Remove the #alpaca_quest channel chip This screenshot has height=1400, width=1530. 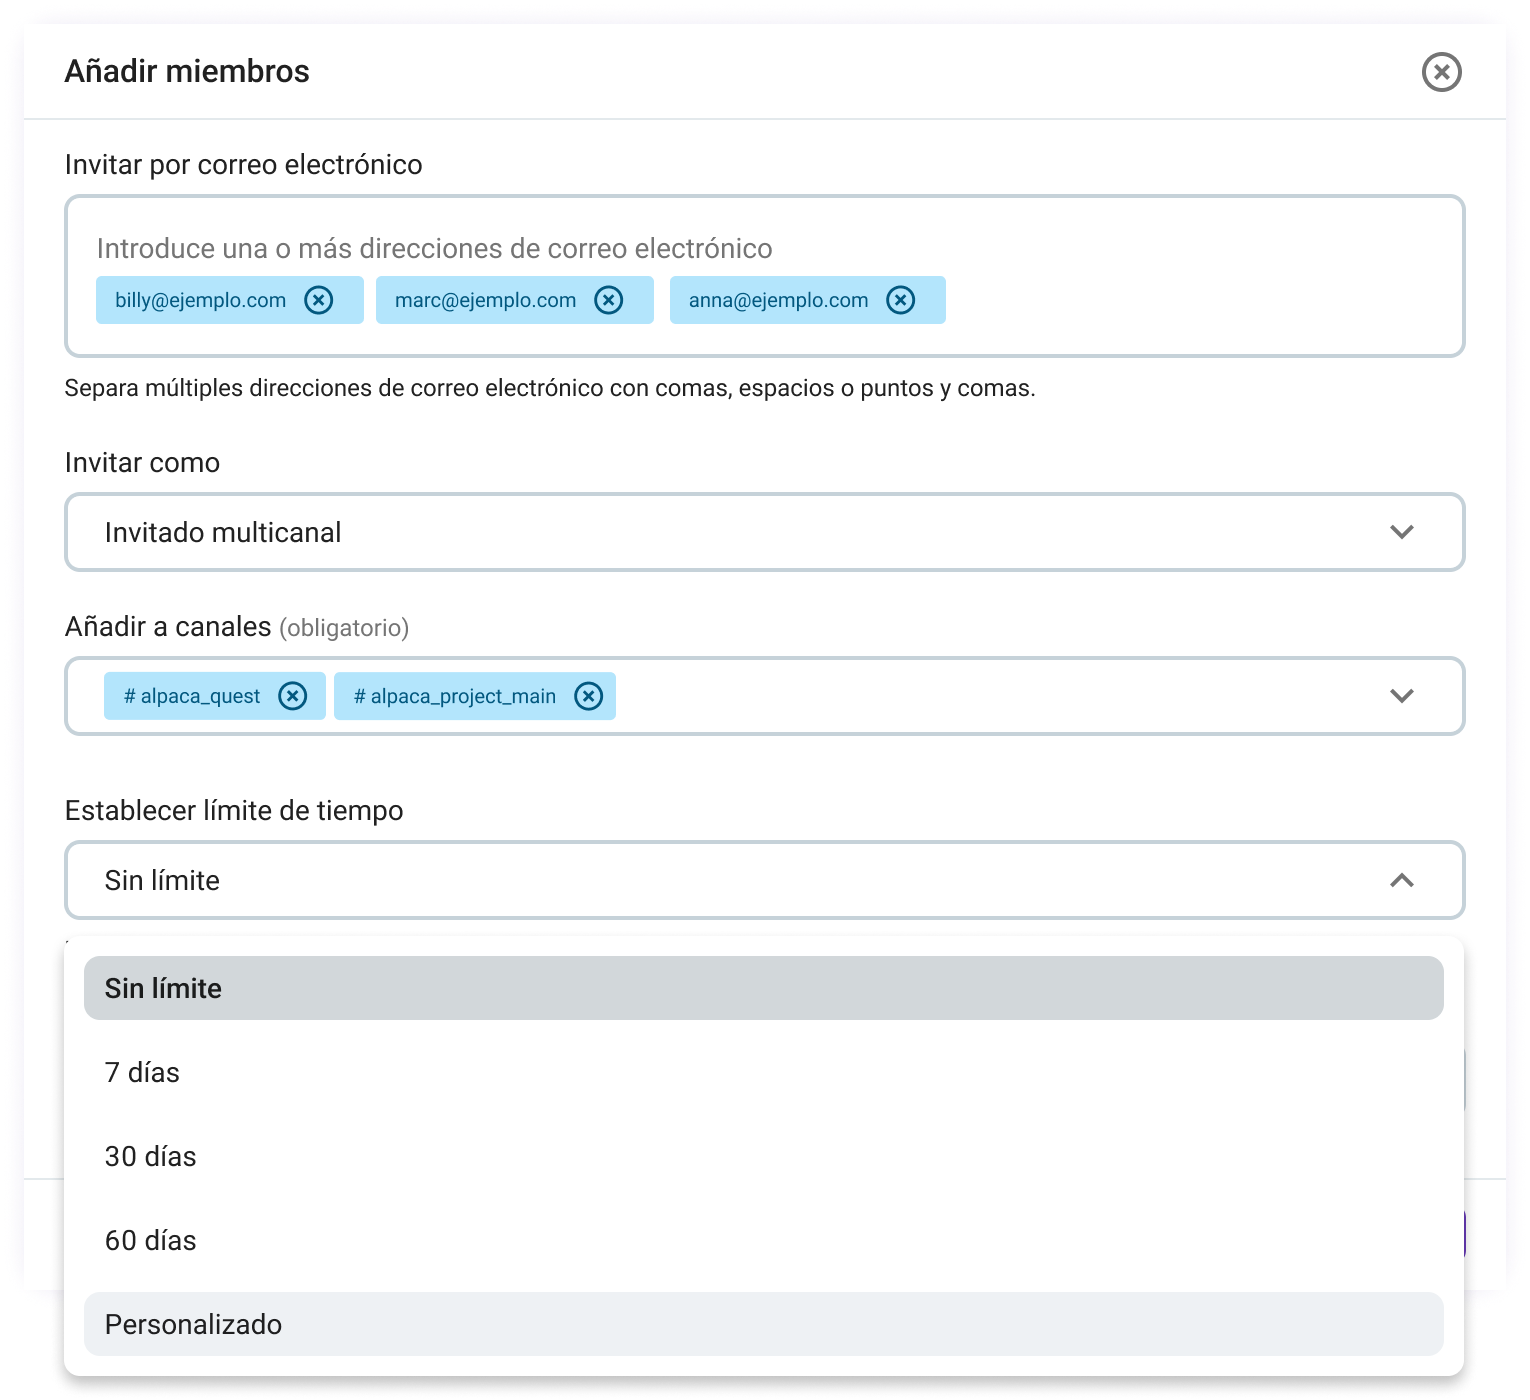pyautogui.click(x=293, y=696)
